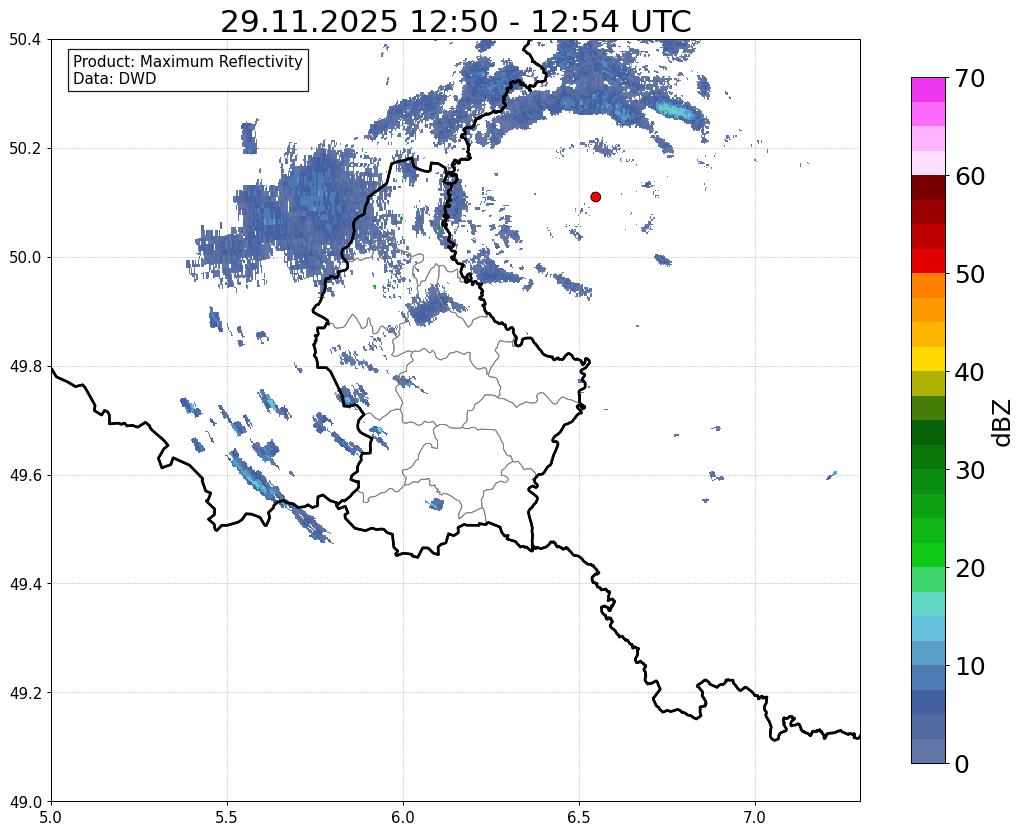Click the dBZ colorbar label
1023x834 pixels.
pos(1003,422)
